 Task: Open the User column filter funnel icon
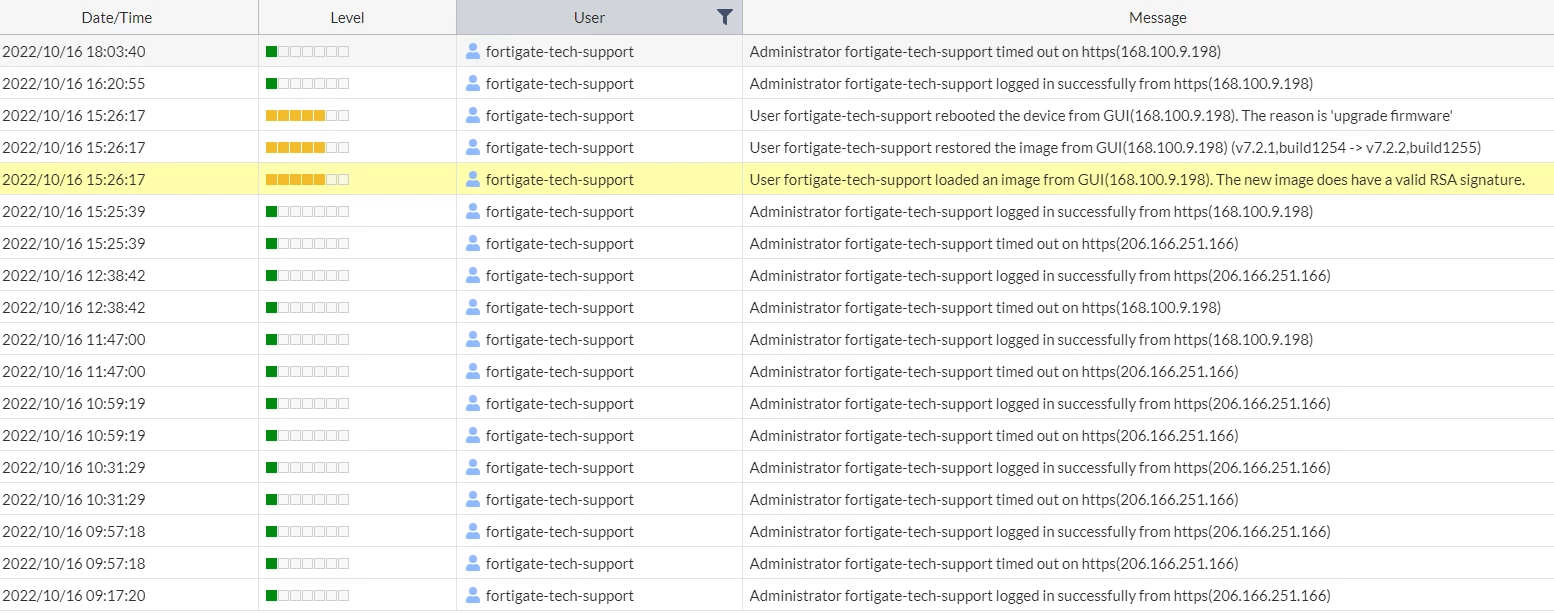point(725,17)
